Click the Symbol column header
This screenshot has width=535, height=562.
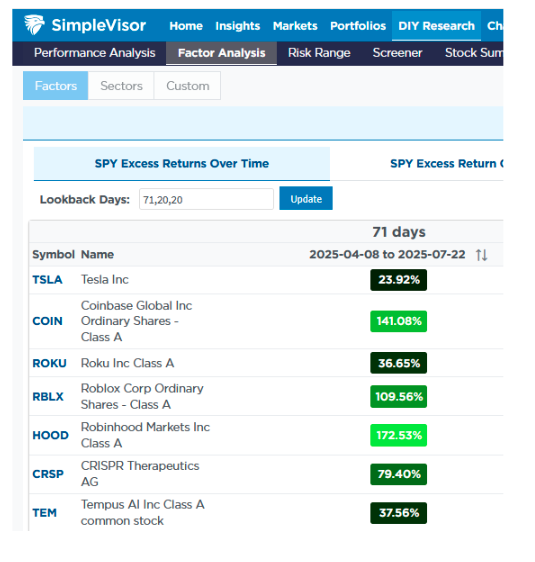point(53,254)
